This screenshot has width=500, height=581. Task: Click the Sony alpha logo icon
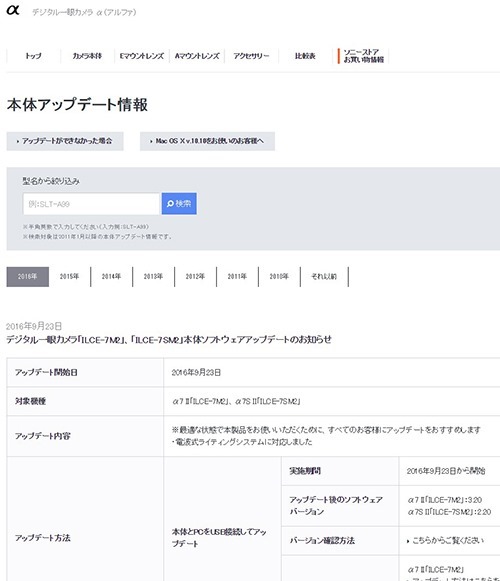tap(13, 10)
